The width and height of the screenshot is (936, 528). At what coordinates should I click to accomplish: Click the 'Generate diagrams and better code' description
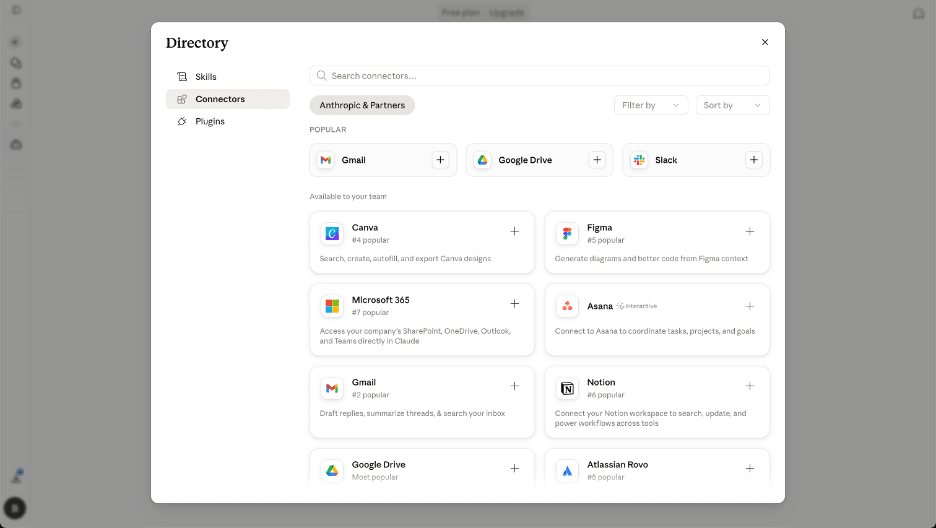(651, 258)
